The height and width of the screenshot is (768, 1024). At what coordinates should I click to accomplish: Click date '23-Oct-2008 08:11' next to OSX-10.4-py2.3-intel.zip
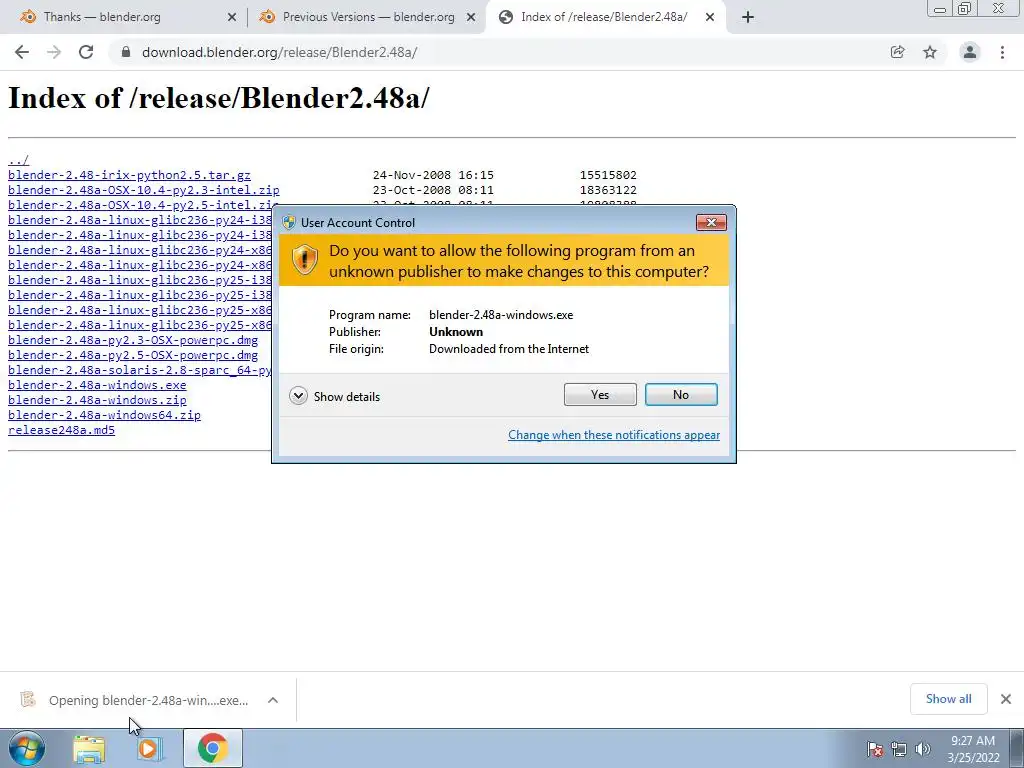433,190
